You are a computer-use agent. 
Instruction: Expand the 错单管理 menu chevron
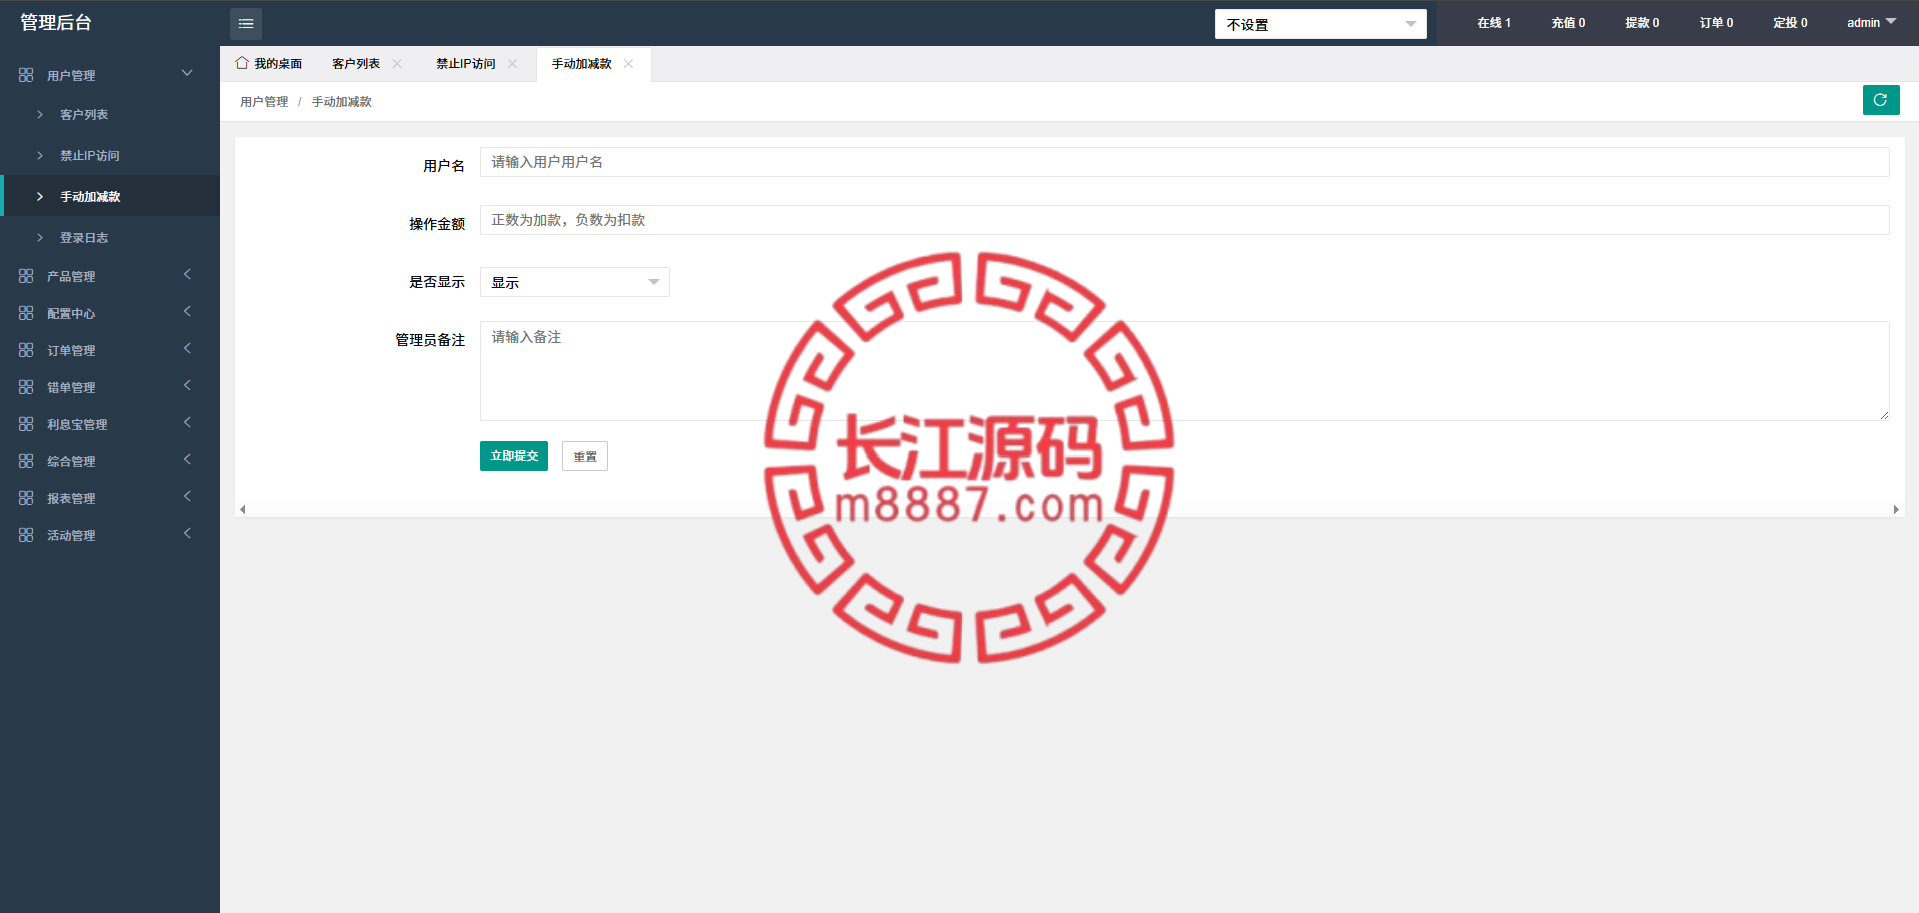pyautogui.click(x=187, y=385)
